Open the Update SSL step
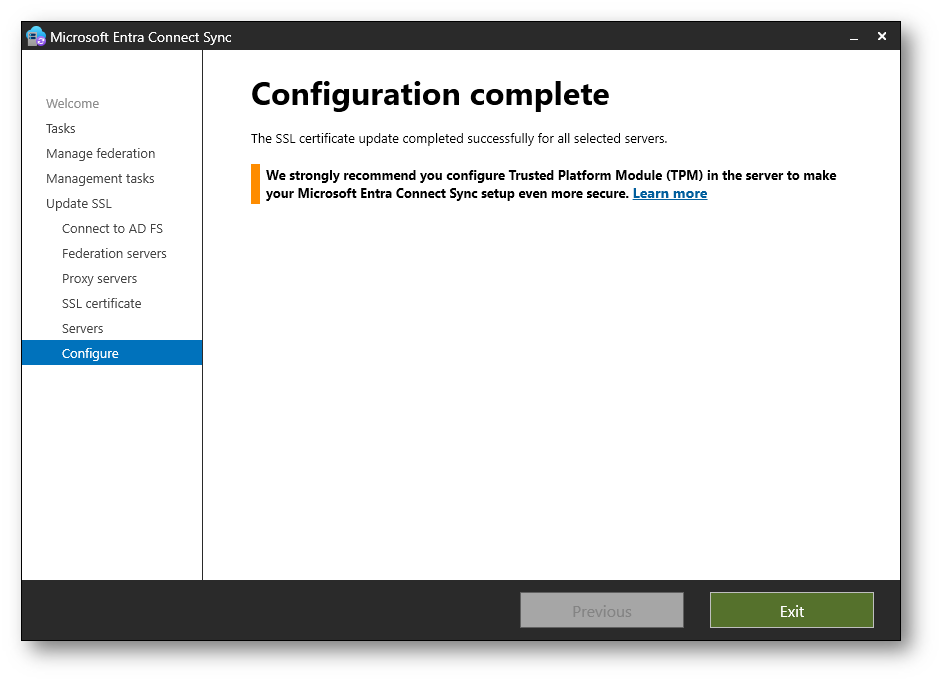This screenshot has height=683, width=943. 79,204
